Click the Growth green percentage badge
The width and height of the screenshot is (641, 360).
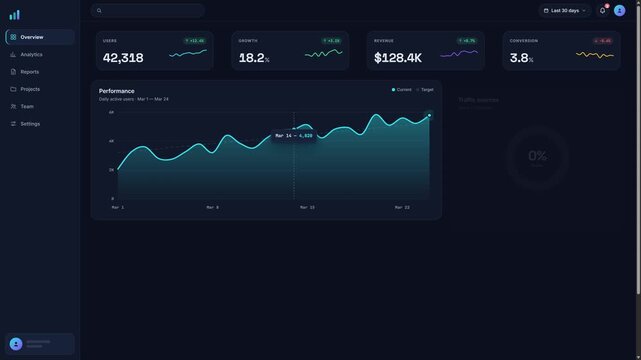point(331,41)
